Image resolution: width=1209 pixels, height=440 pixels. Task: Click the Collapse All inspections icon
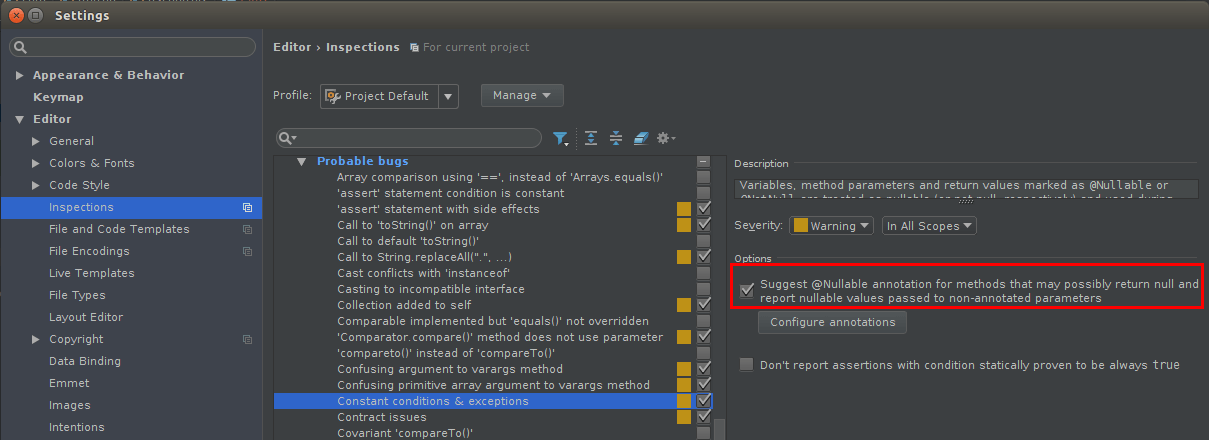pos(616,138)
